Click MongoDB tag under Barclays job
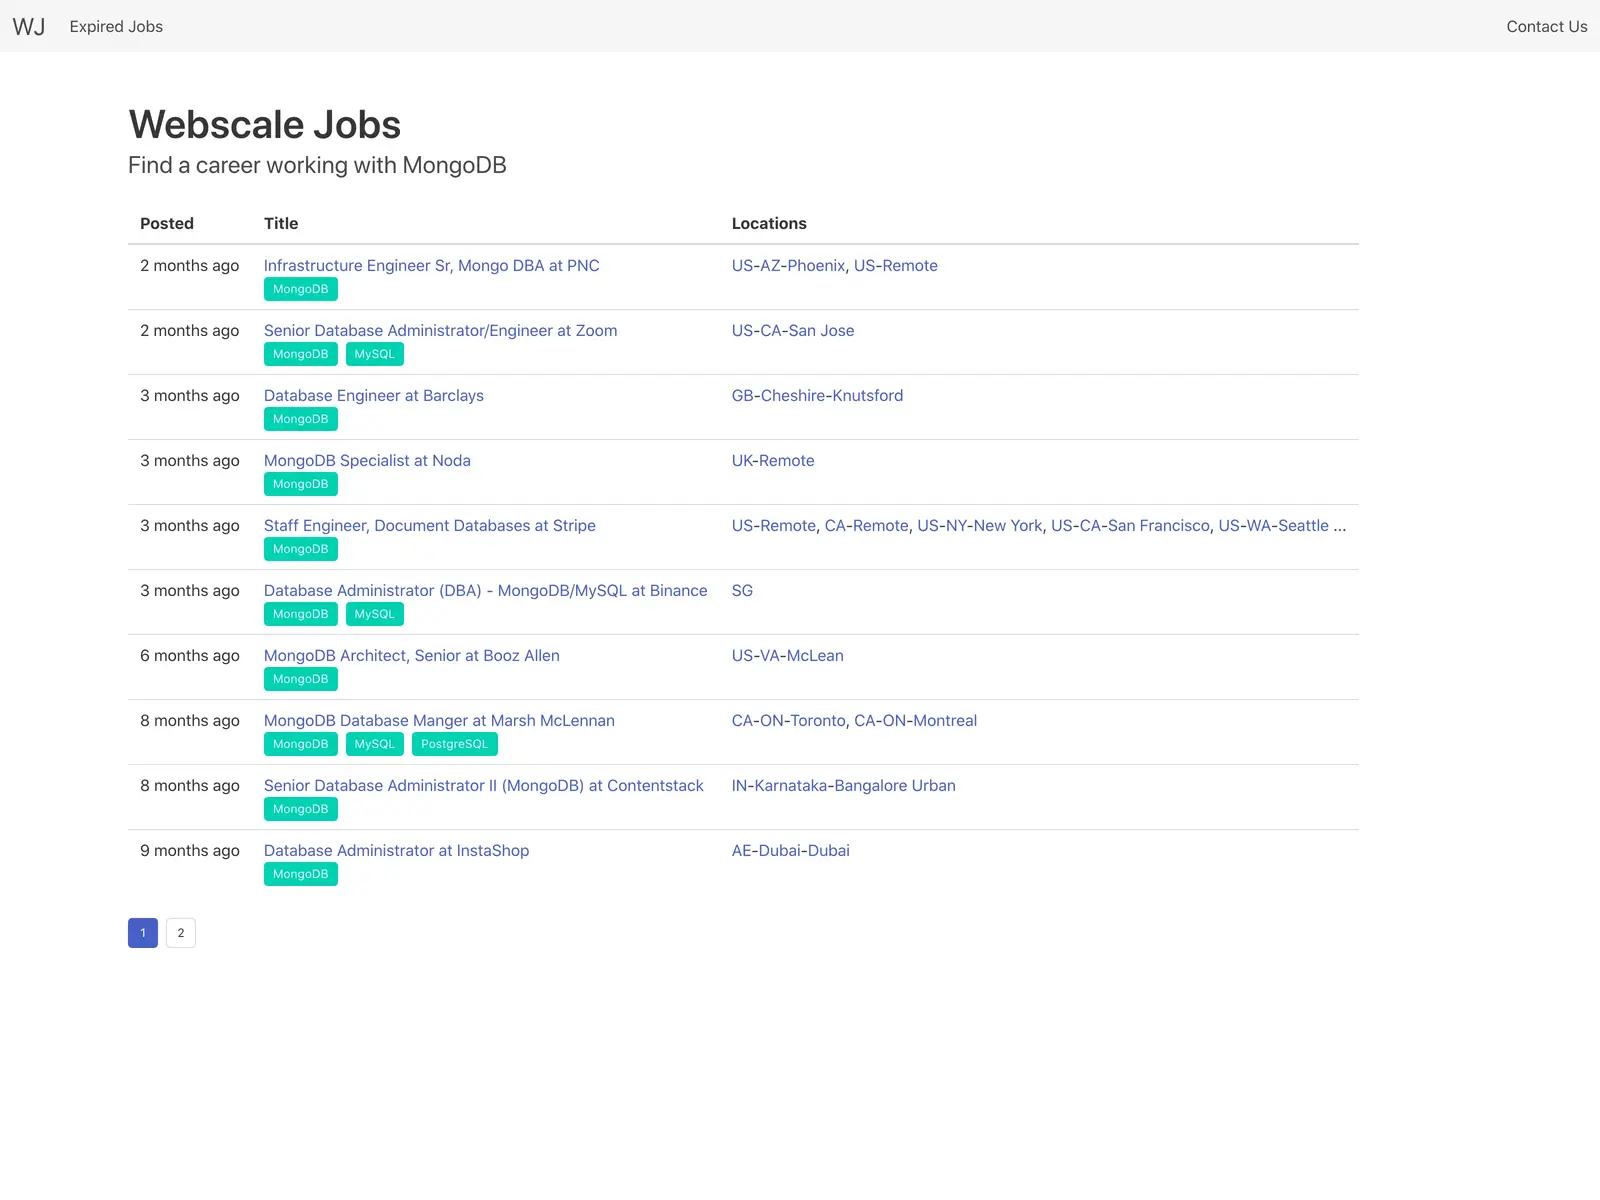Image resolution: width=1600 pixels, height=1200 pixels. tap(301, 419)
